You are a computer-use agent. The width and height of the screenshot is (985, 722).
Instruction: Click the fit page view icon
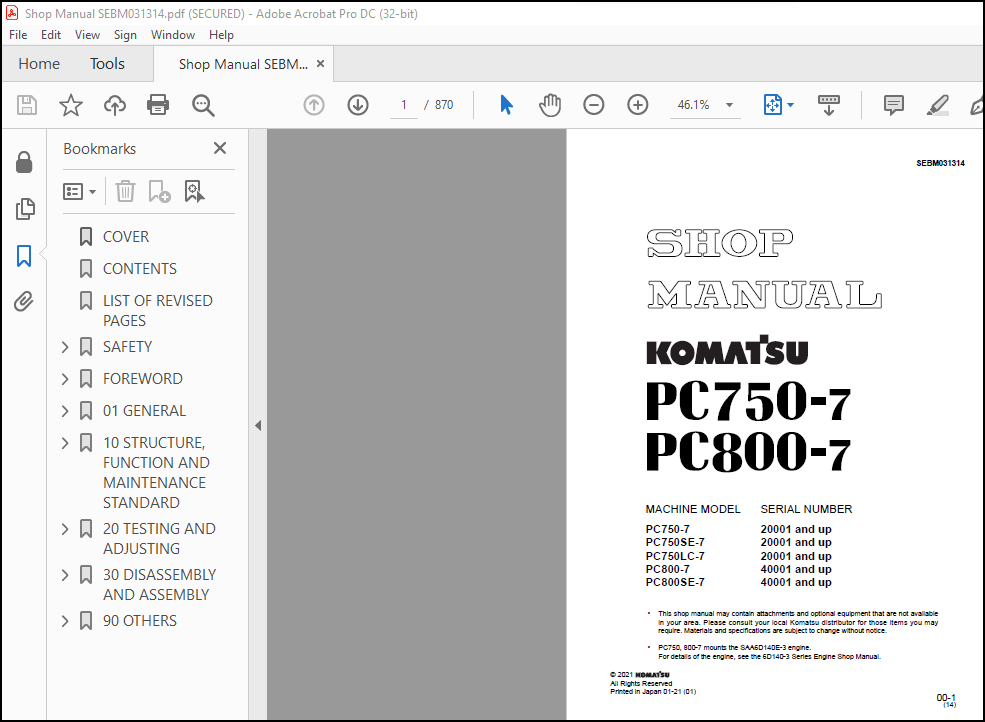[773, 105]
